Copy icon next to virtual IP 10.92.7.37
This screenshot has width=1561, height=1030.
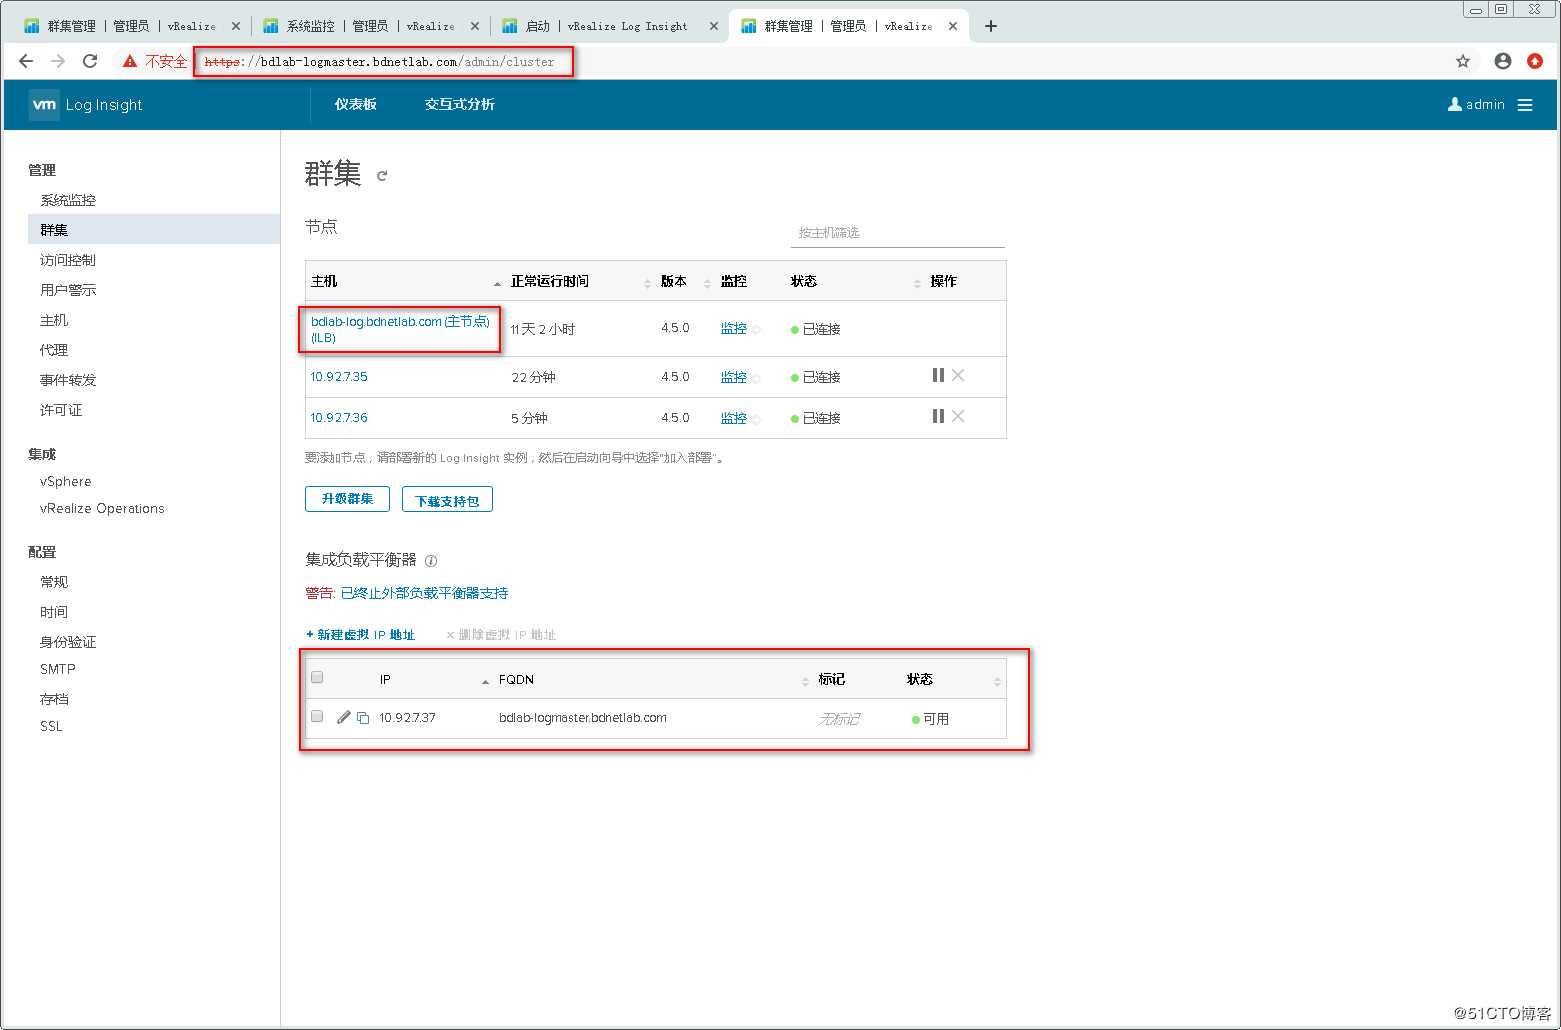[363, 718]
